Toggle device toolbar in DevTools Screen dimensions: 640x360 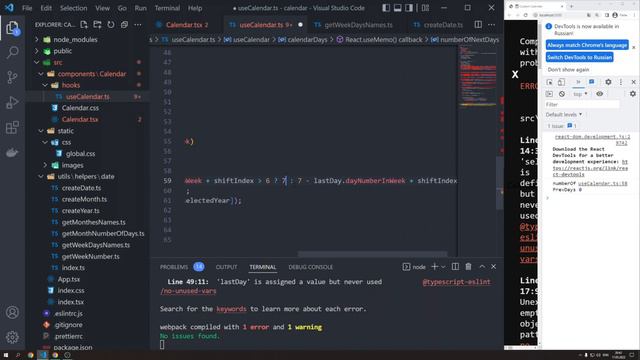561,82
